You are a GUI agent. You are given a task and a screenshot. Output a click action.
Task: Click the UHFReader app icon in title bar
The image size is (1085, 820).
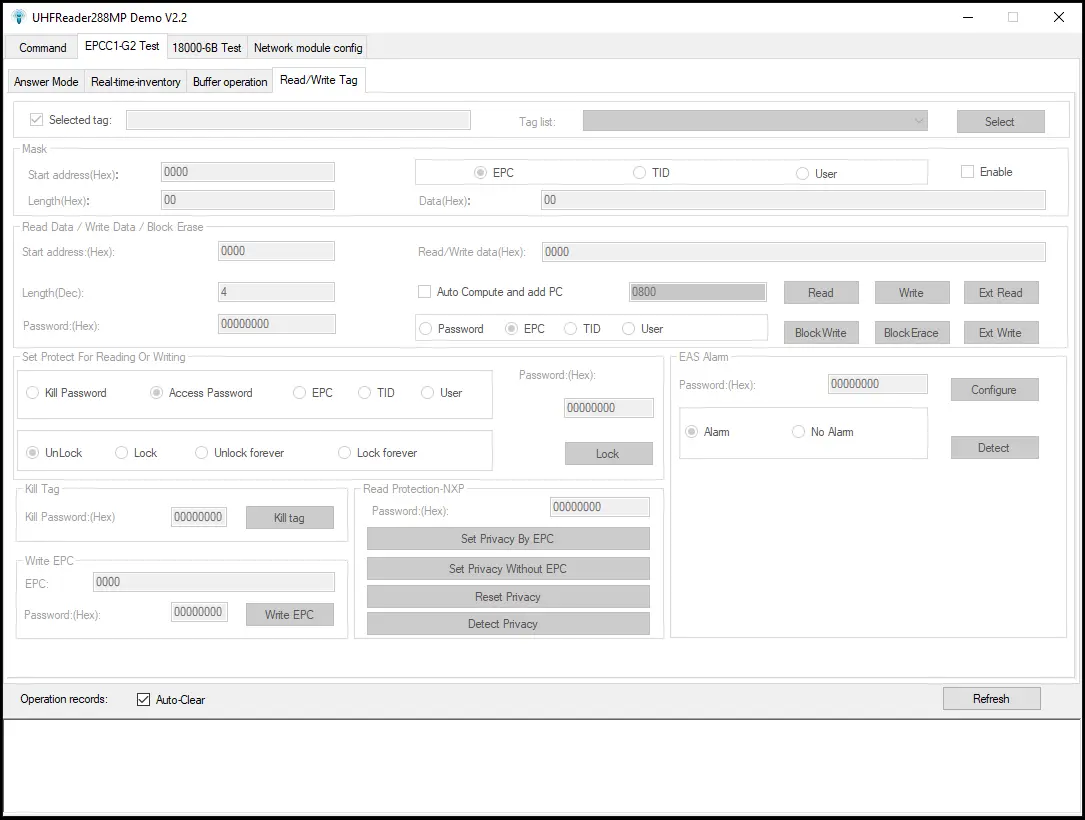(18, 17)
